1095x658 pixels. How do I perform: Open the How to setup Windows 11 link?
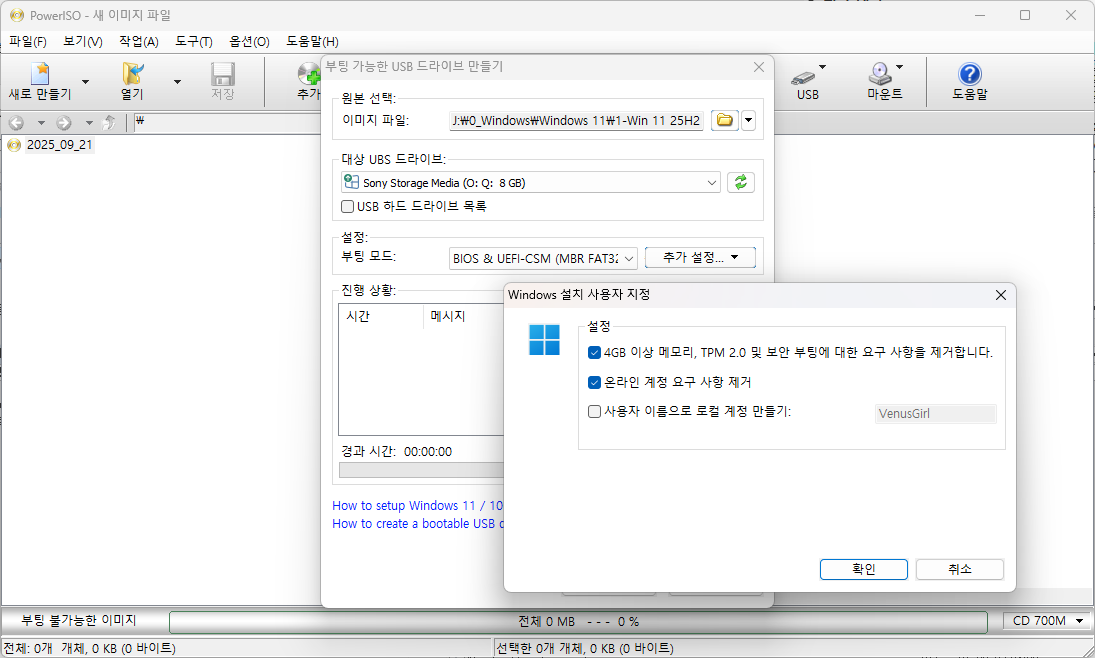(418, 505)
